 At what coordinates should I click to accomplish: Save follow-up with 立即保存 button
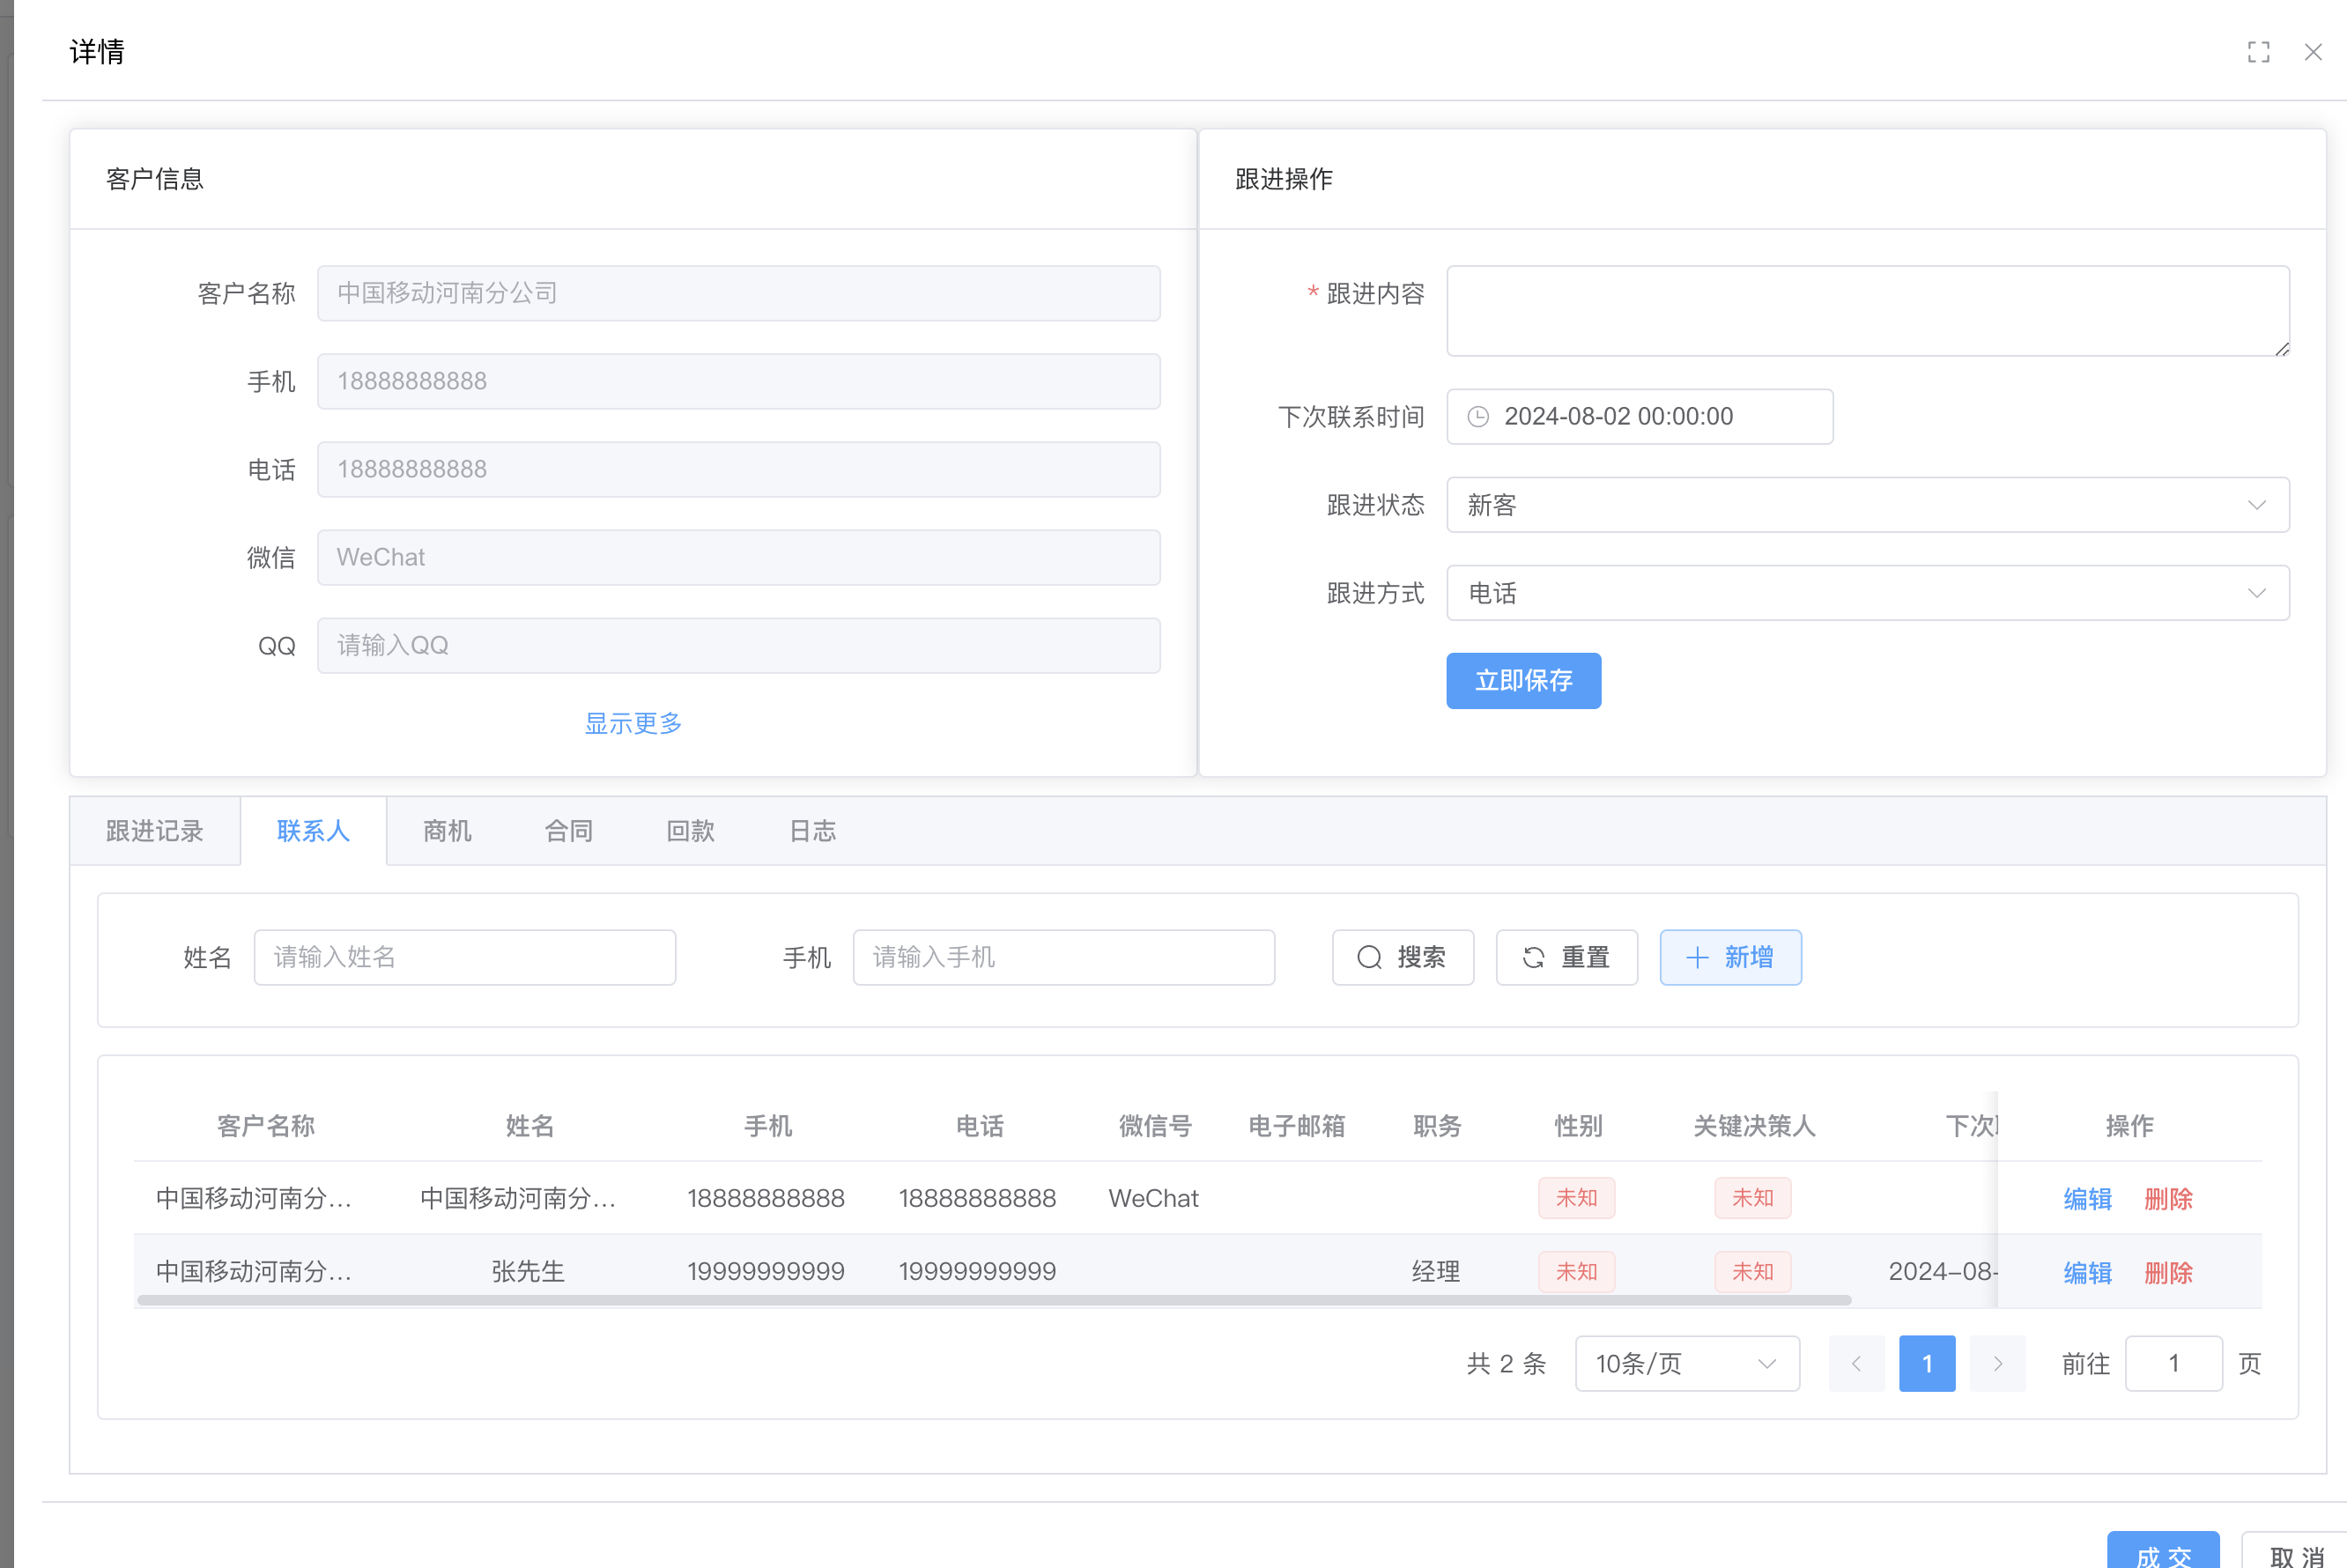pyautogui.click(x=1523, y=680)
